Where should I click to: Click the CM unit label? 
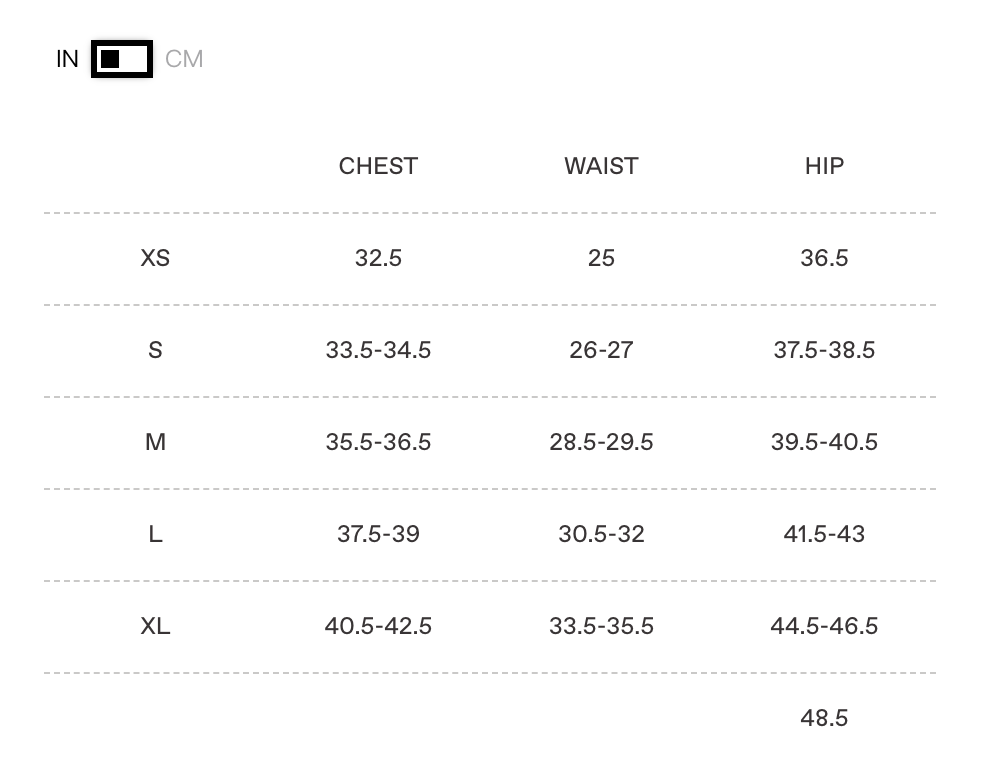click(x=184, y=59)
